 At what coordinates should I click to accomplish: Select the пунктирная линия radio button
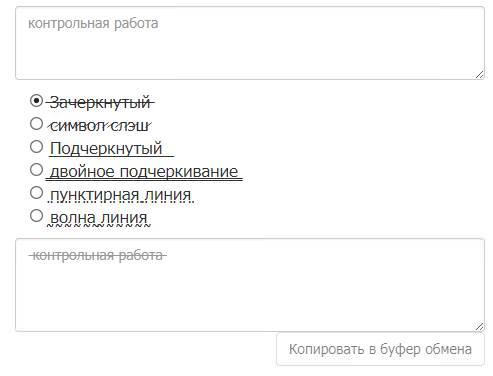[36, 193]
